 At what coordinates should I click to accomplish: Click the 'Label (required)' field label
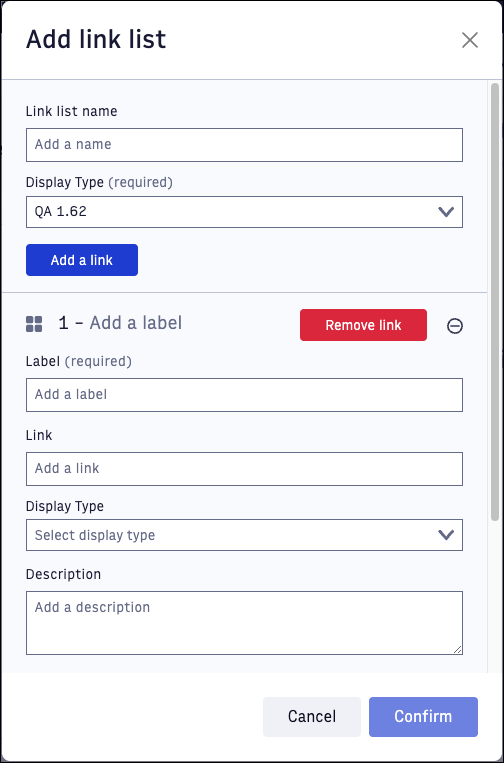79,362
